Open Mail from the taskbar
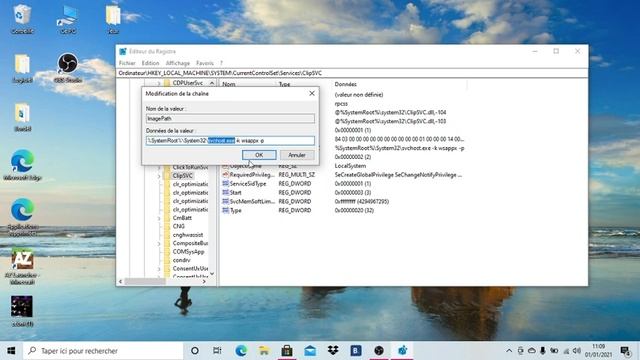 310,351
